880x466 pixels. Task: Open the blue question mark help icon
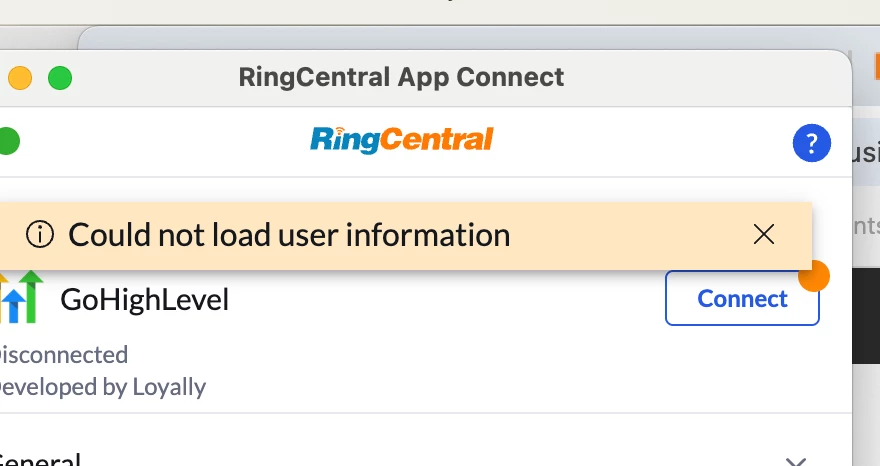tap(812, 143)
